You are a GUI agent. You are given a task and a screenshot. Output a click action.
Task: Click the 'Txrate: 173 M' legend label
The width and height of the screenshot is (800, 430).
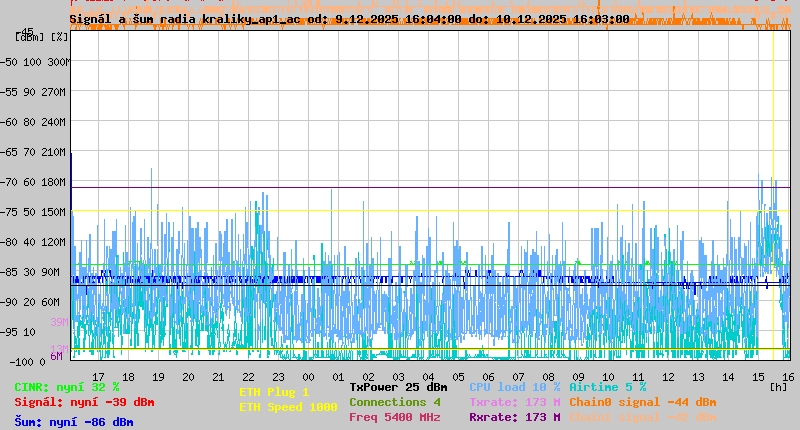pyautogui.click(x=515, y=402)
